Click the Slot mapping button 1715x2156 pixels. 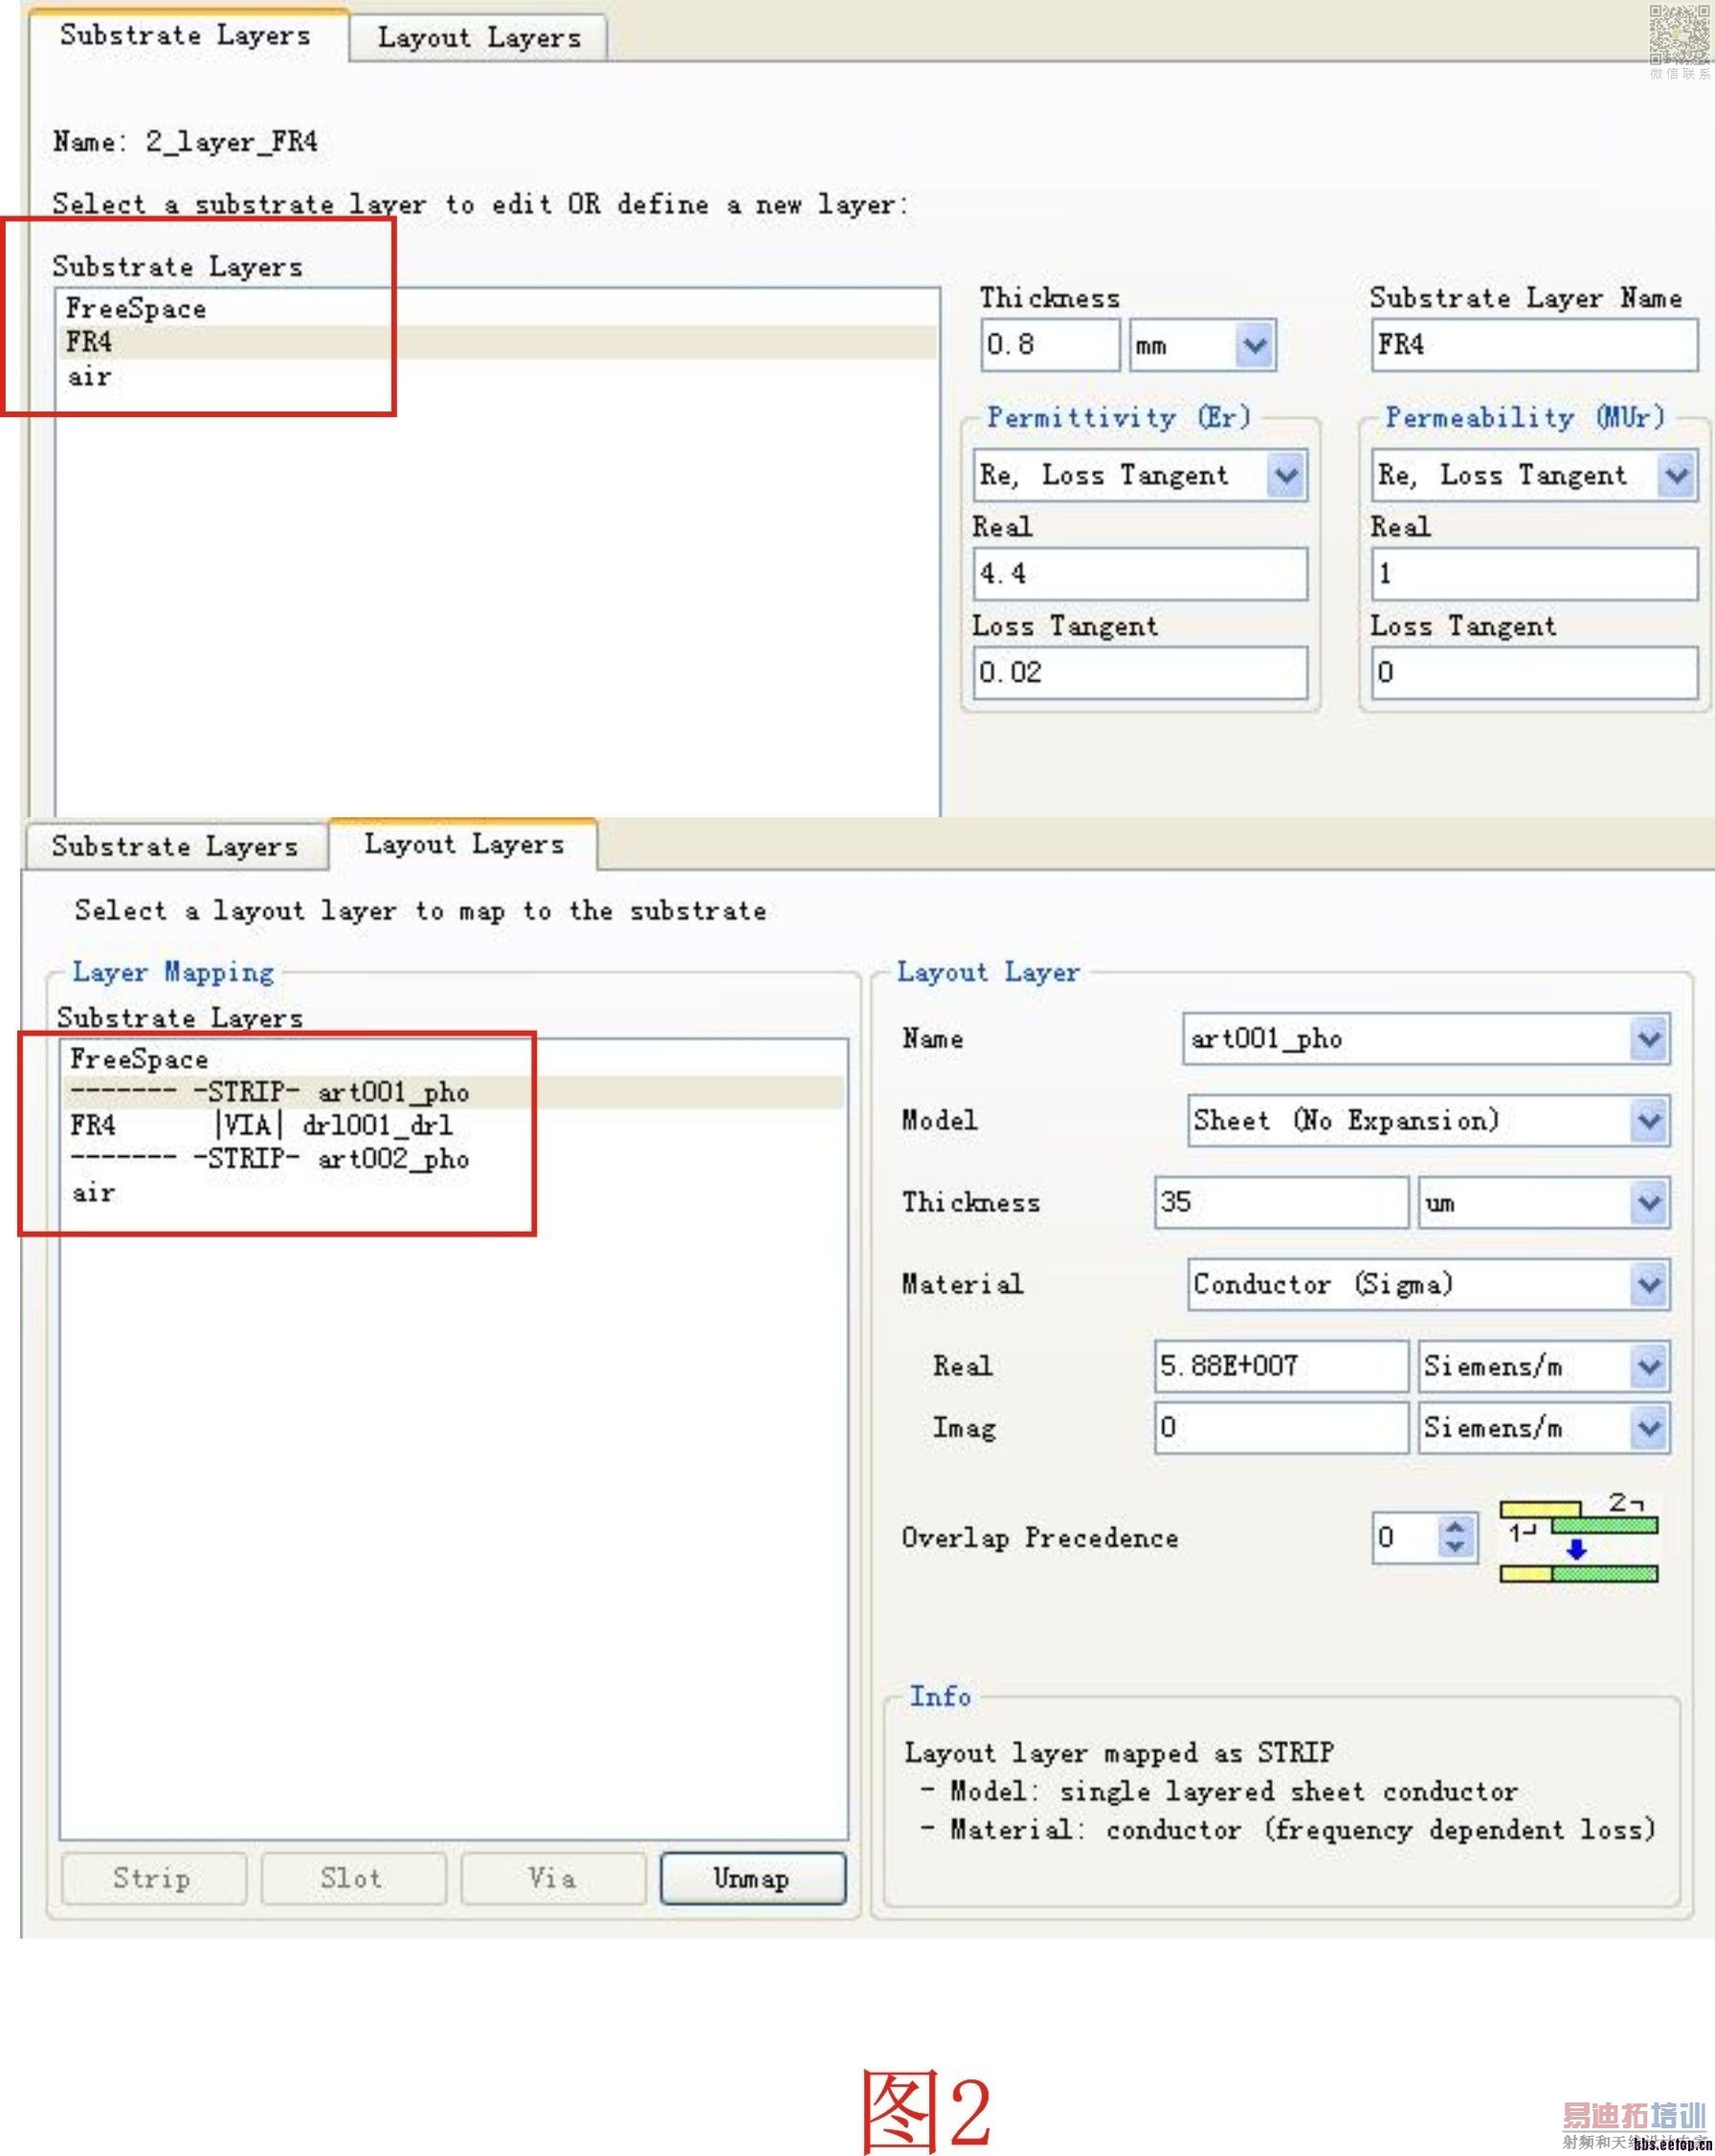[352, 1879]
